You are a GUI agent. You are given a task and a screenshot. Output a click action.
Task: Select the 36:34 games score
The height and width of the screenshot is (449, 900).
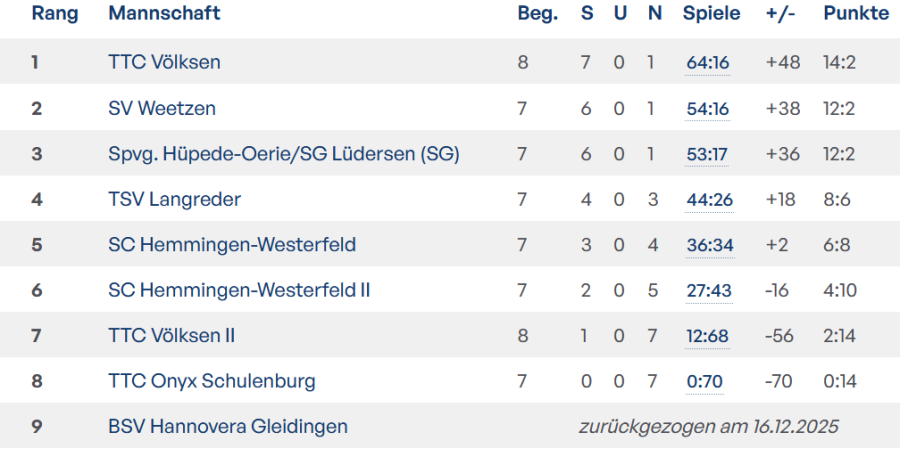coord(709,245)
